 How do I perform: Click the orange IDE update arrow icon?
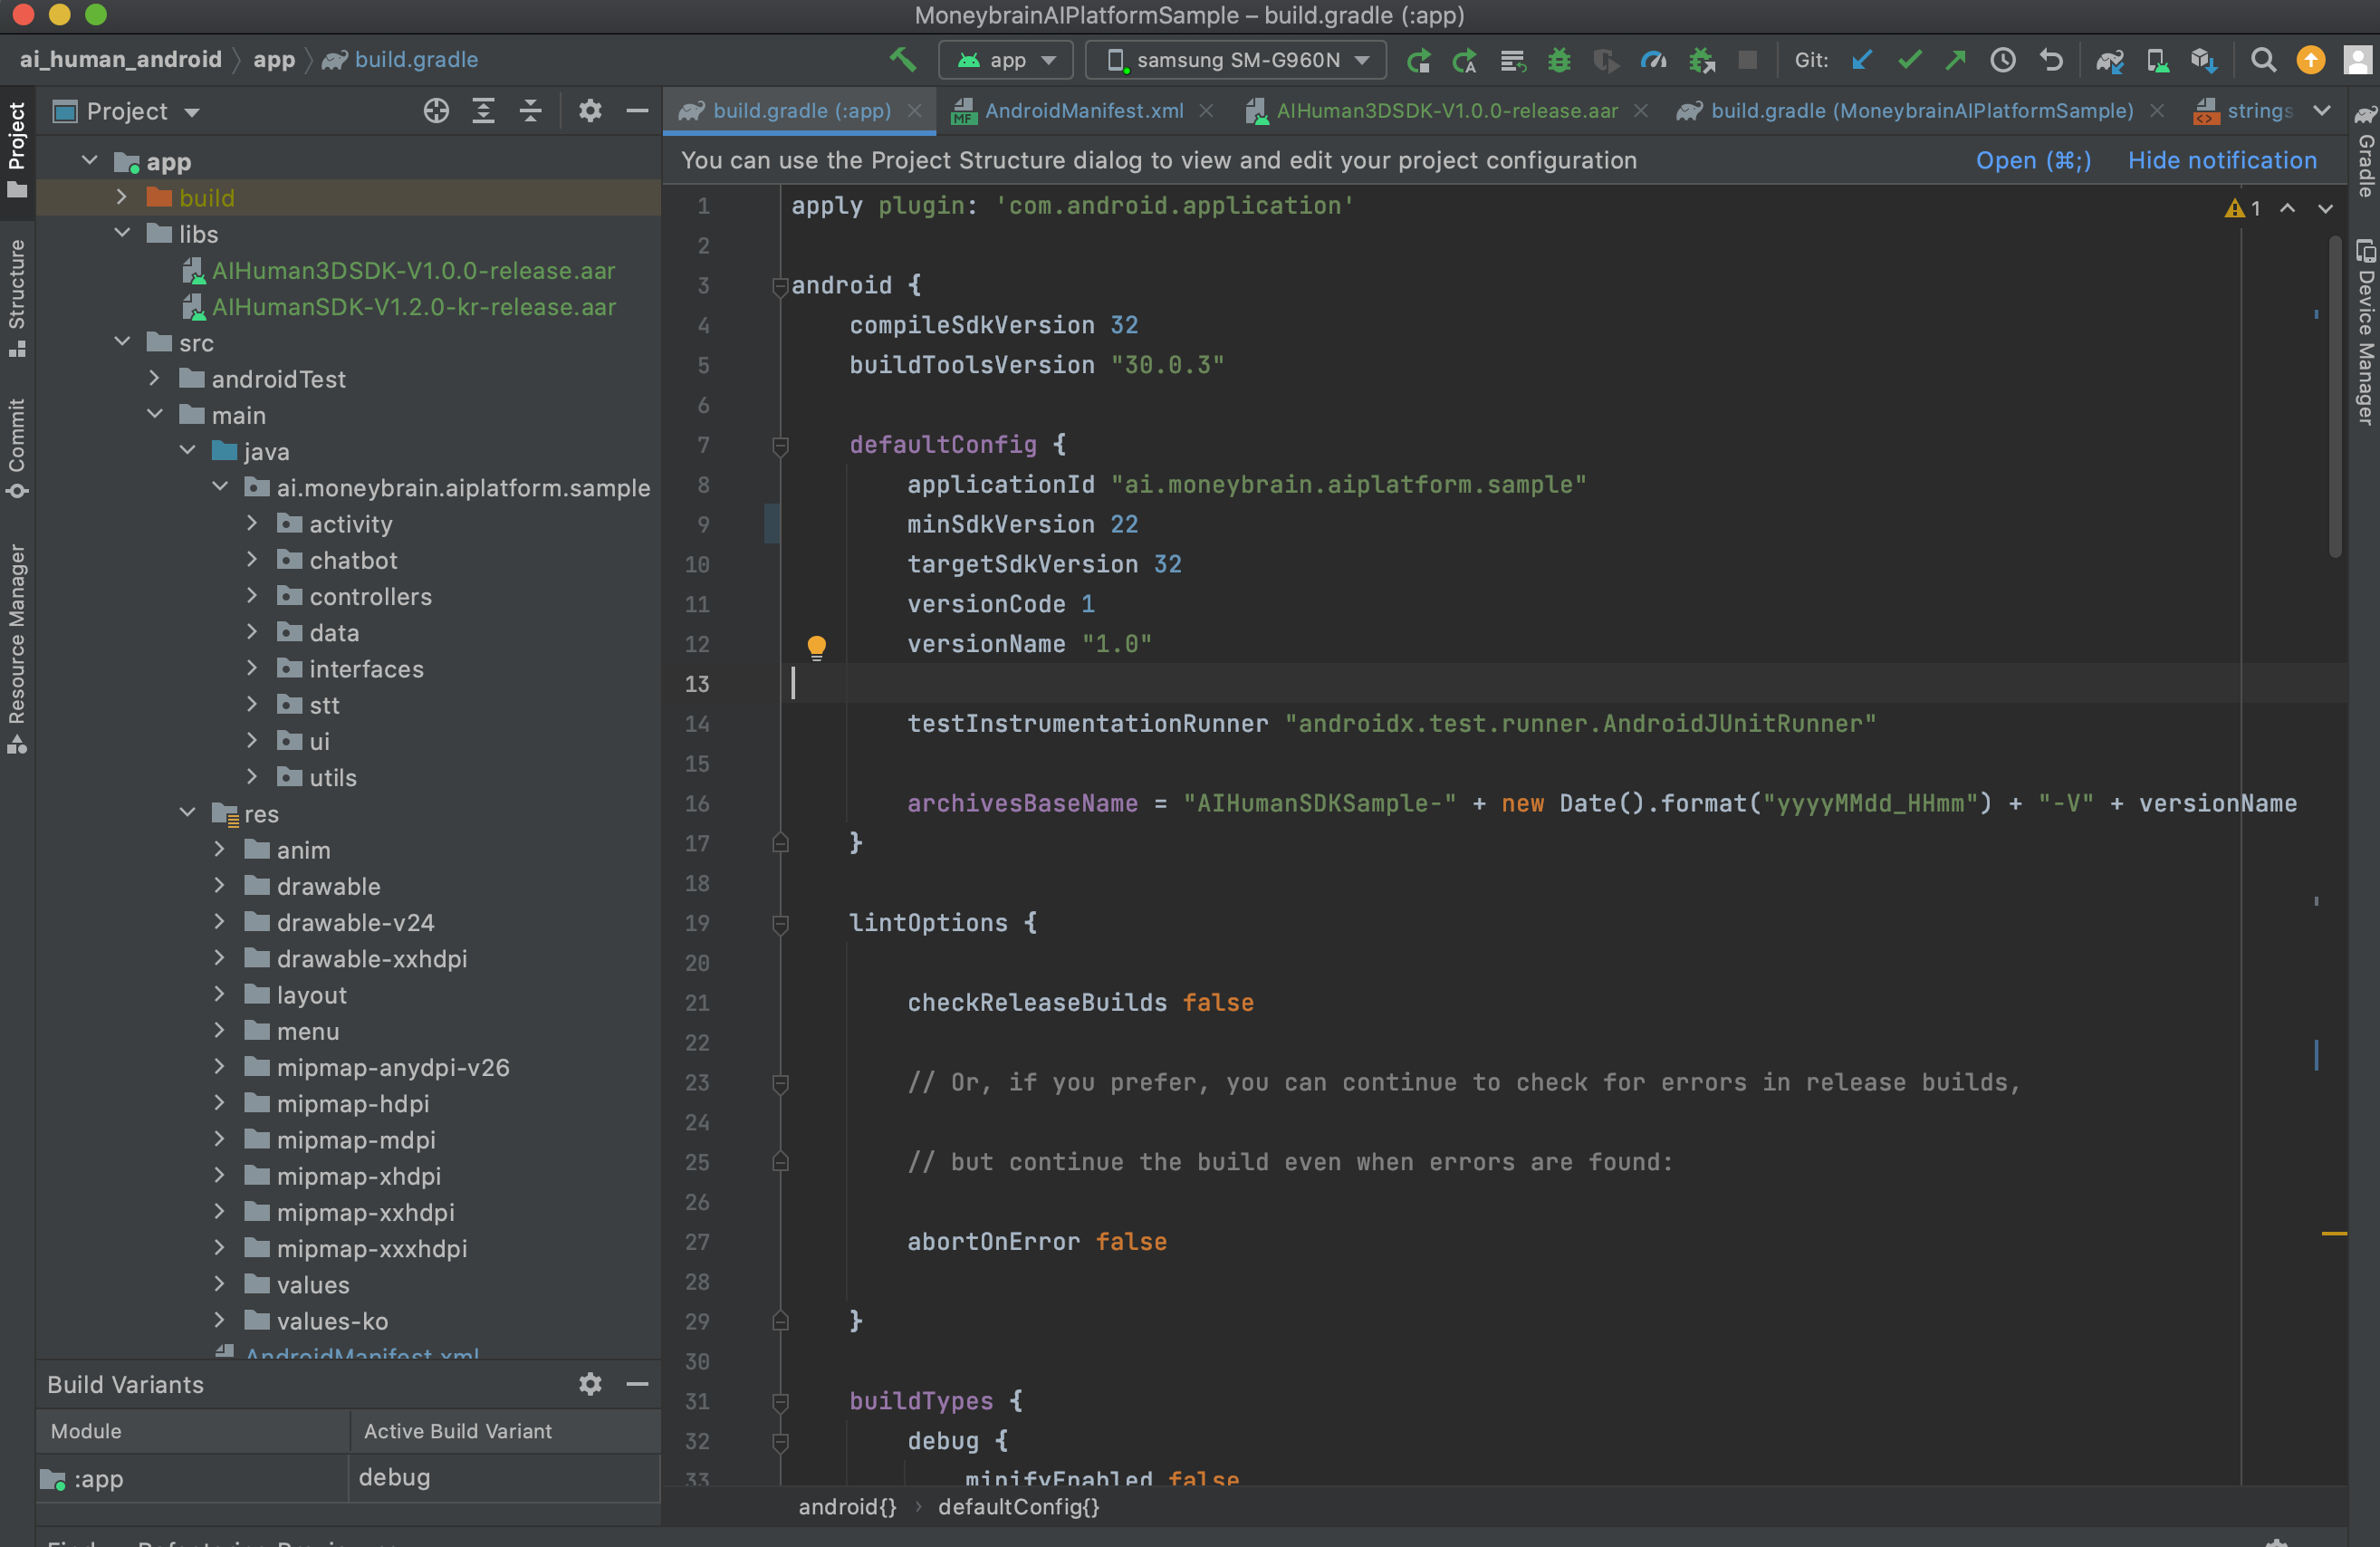[2310, 60]
